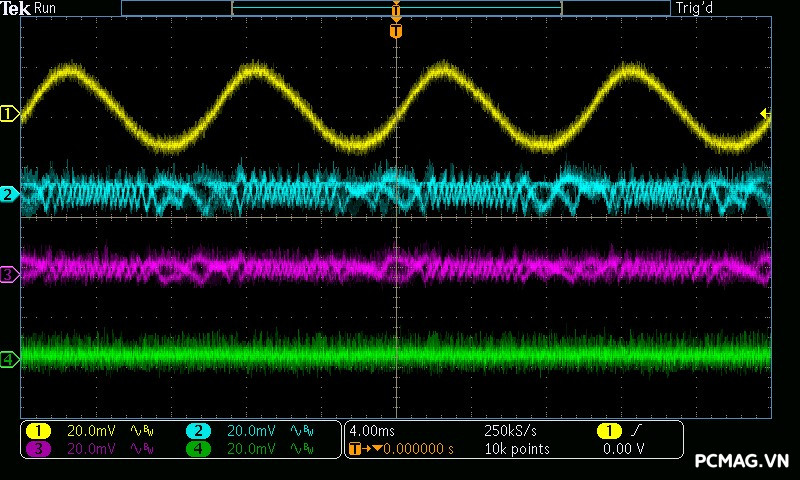Click the channel 1 yellow ground marker
800x480 pixels.
point(9,114)
